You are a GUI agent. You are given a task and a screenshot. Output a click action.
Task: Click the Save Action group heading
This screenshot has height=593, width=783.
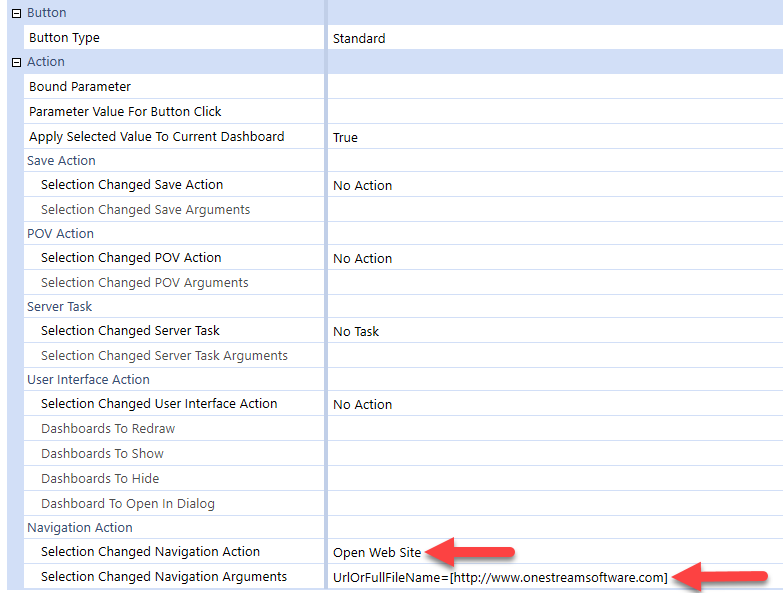pos(61,161)
